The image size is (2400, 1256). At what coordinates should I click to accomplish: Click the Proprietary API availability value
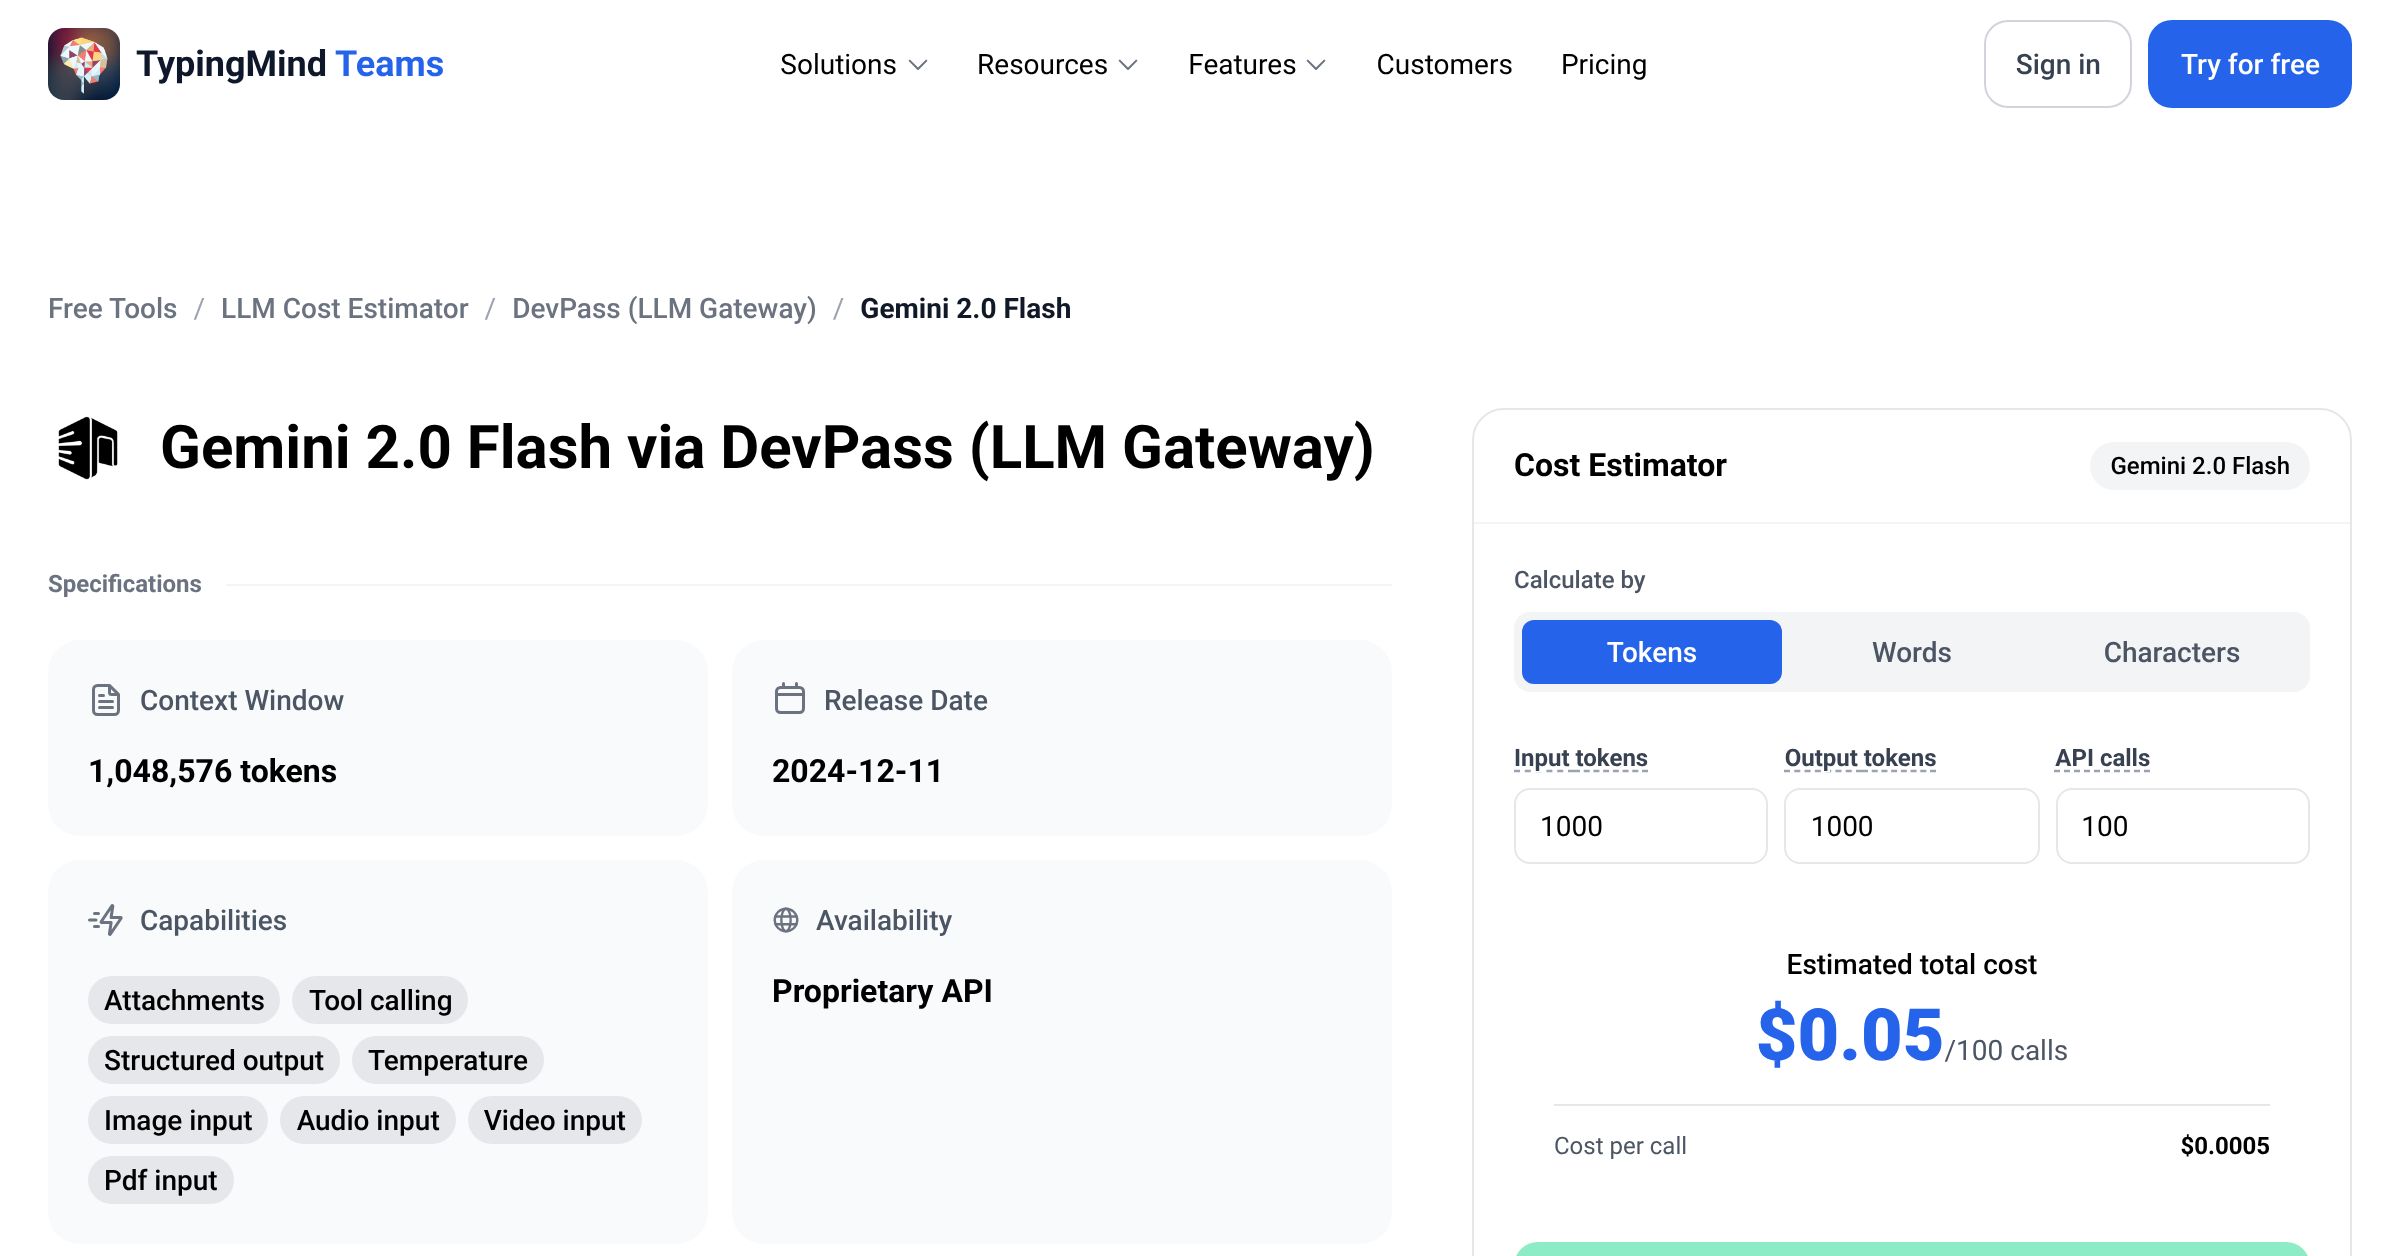coord(882,991)
